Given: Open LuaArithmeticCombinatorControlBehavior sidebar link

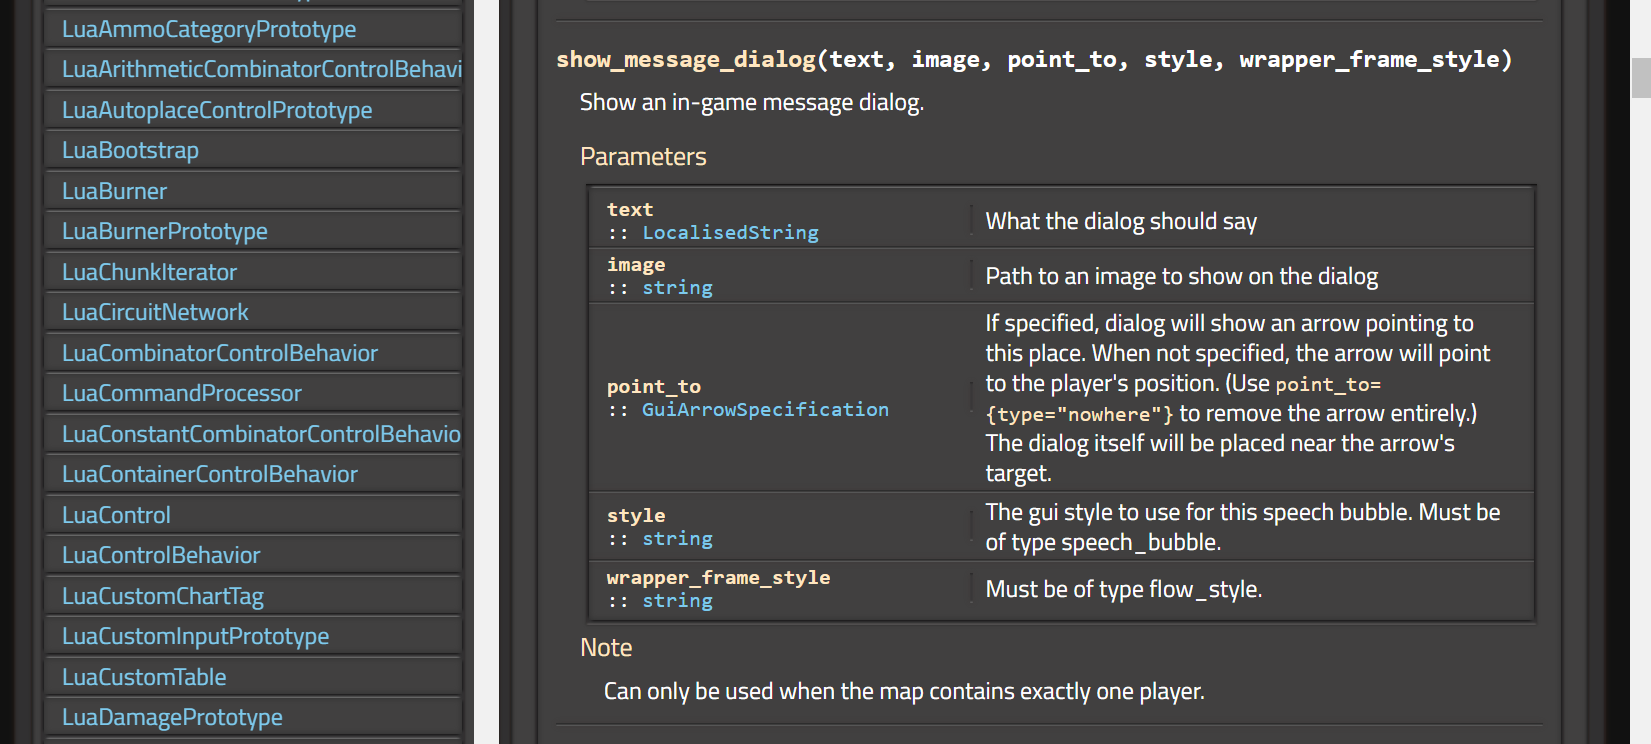Looking at the screenshot, I should 261,70.
